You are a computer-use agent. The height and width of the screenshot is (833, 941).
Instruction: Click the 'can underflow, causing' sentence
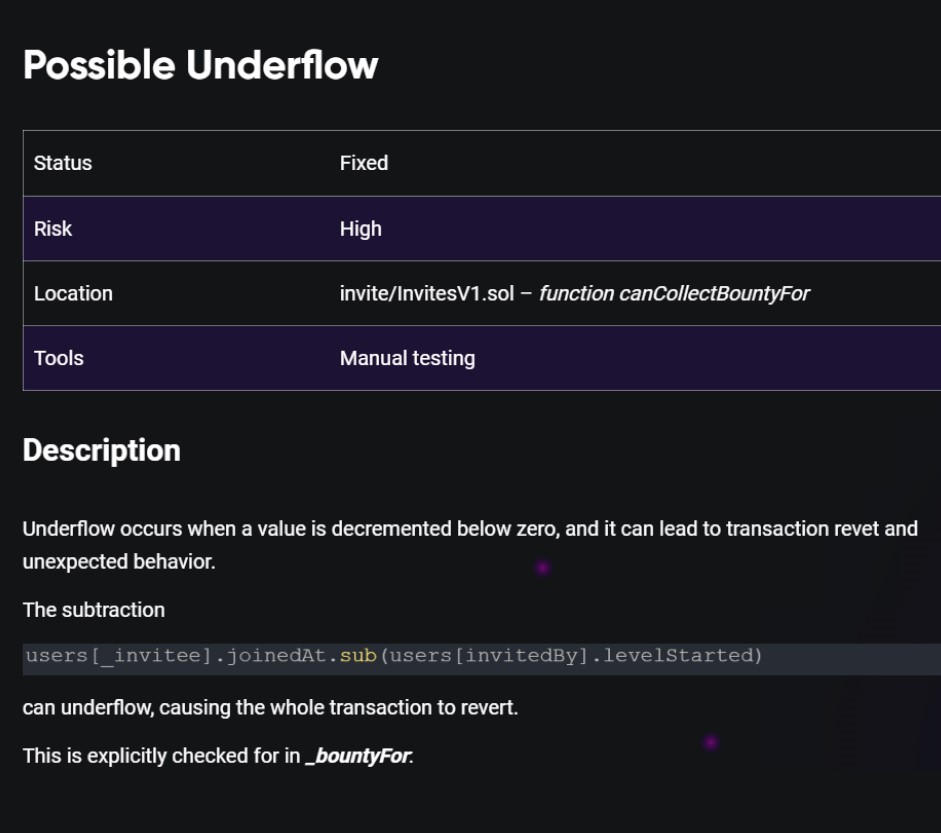point(270,708)
